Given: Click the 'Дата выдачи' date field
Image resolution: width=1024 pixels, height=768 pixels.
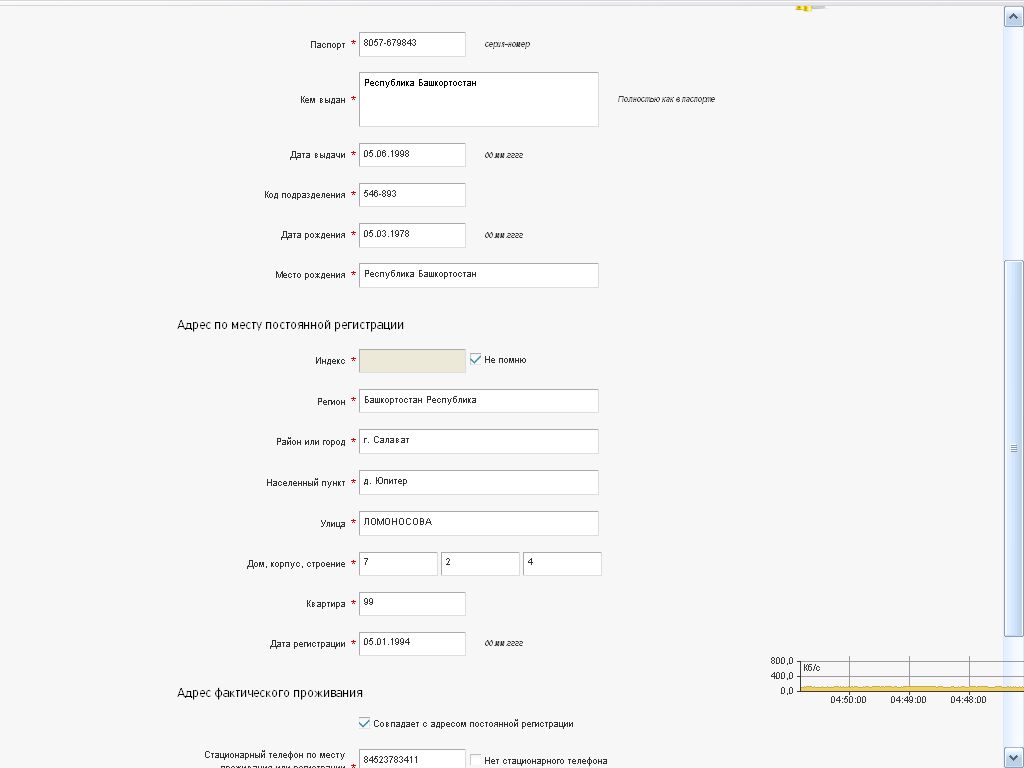Looking at the screenshot, I should tap(412, 155).
